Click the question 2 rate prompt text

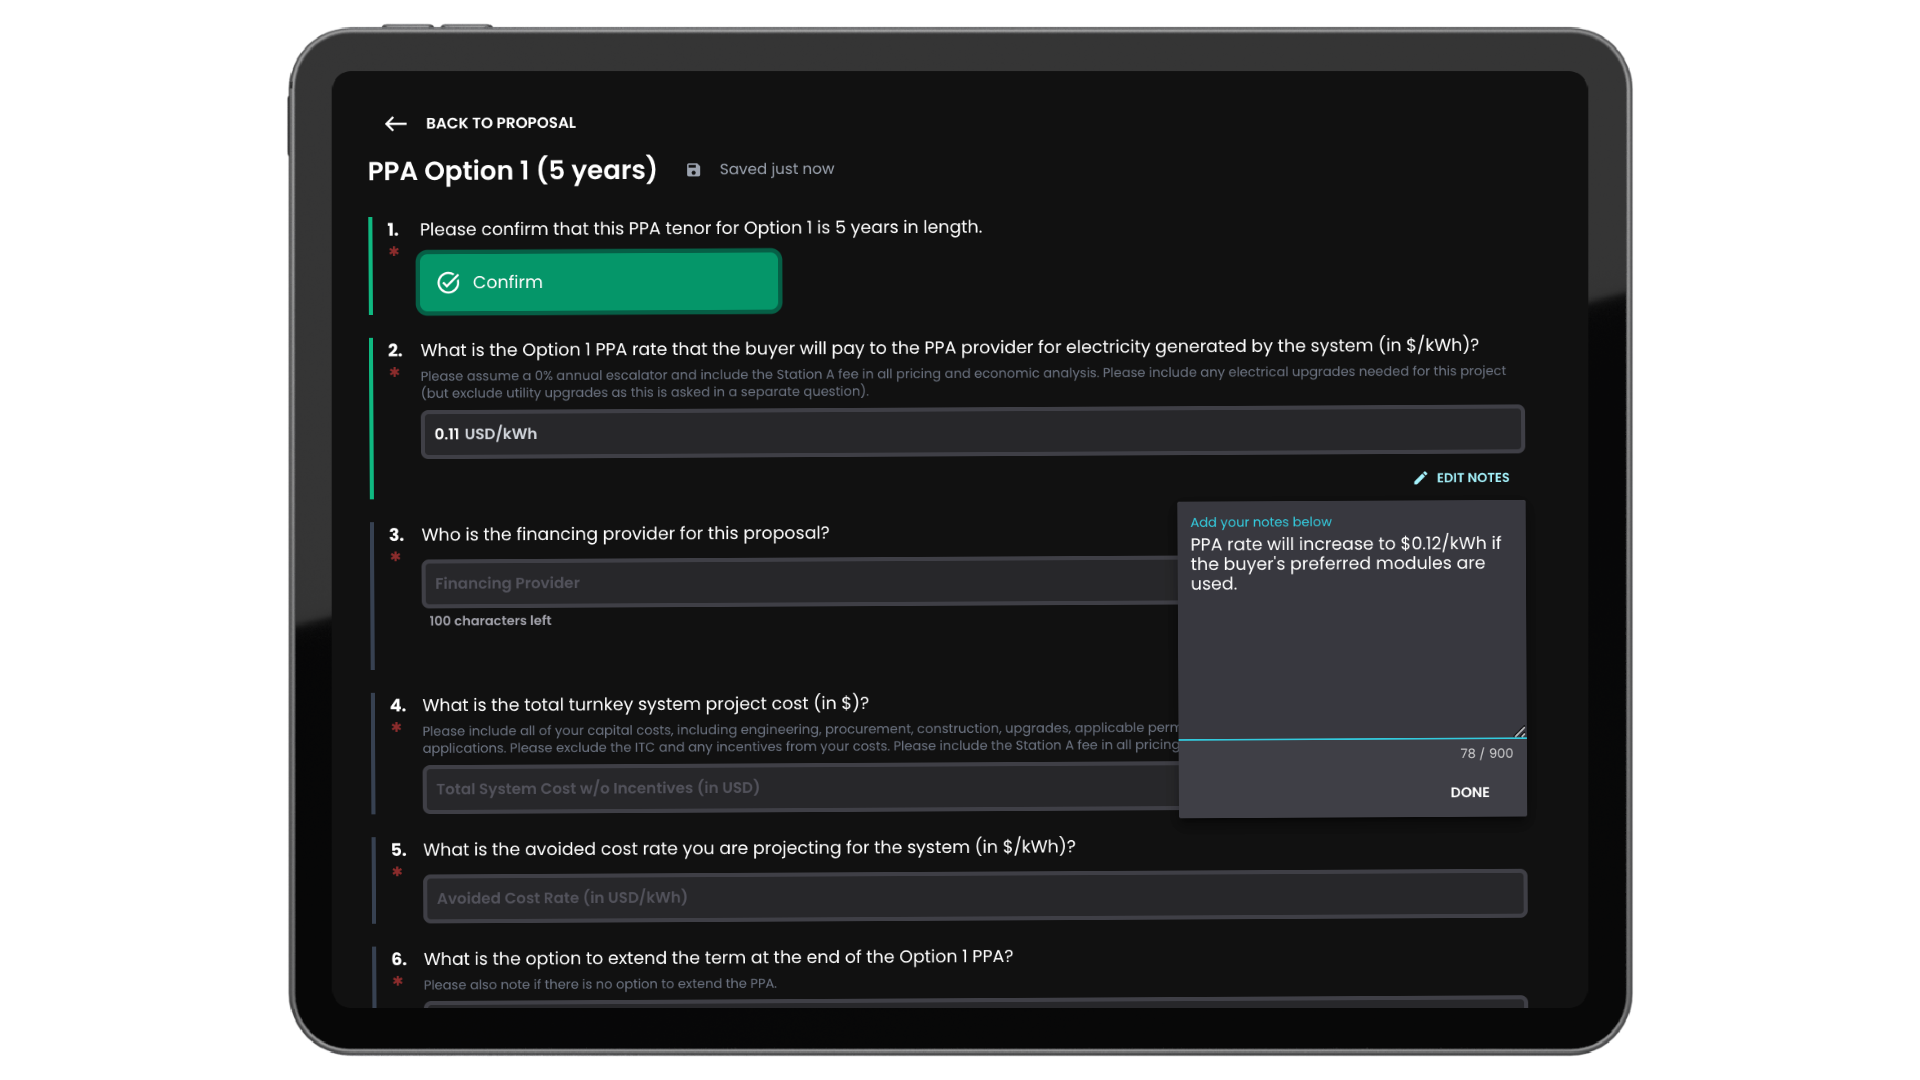pyautogui.click(x=948, y=347)
